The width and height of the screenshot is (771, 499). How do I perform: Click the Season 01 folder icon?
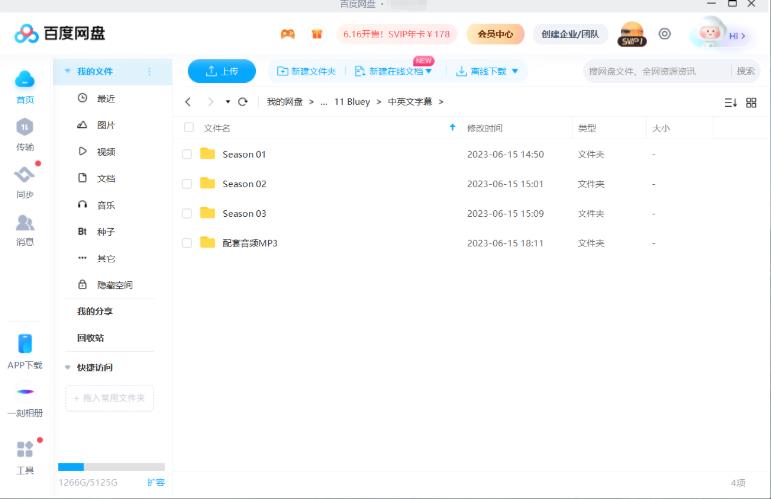click(208, 154)
